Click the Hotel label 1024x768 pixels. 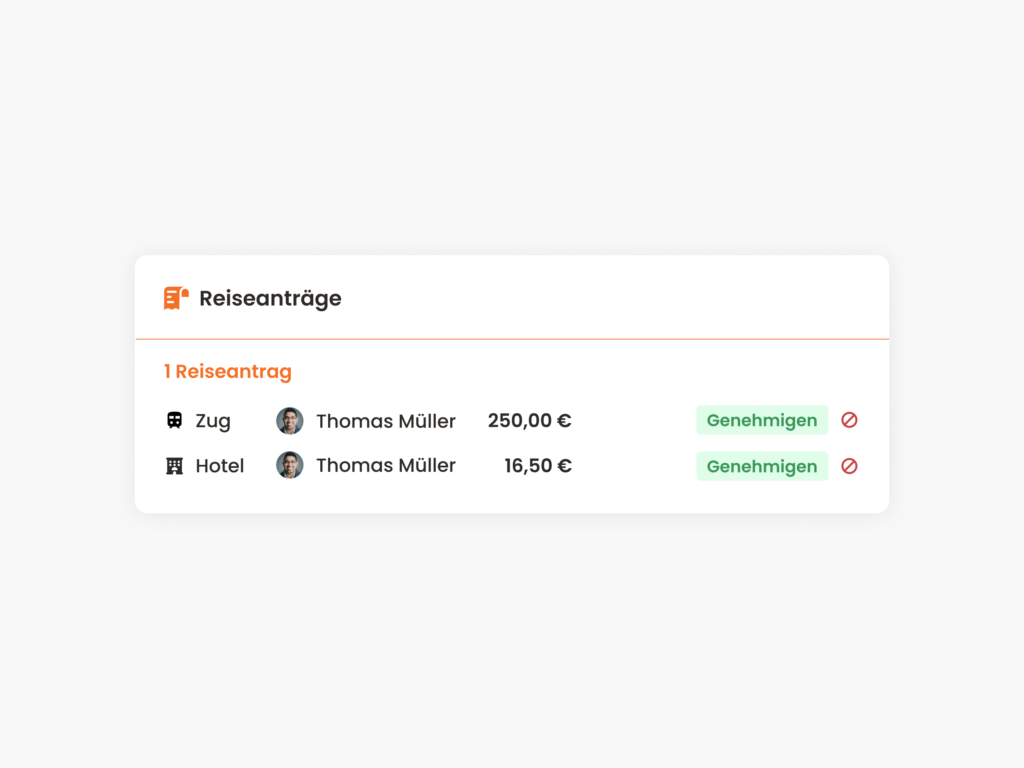219,466
